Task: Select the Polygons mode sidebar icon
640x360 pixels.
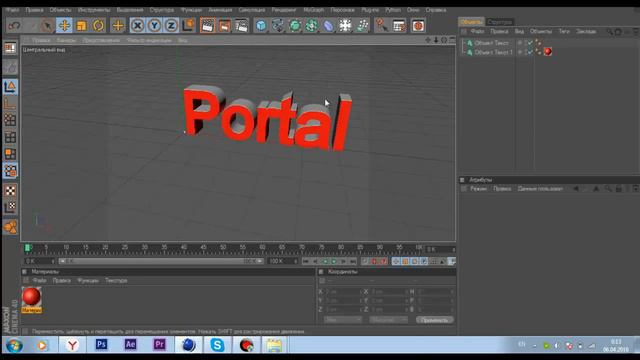Action: [10, 154]
